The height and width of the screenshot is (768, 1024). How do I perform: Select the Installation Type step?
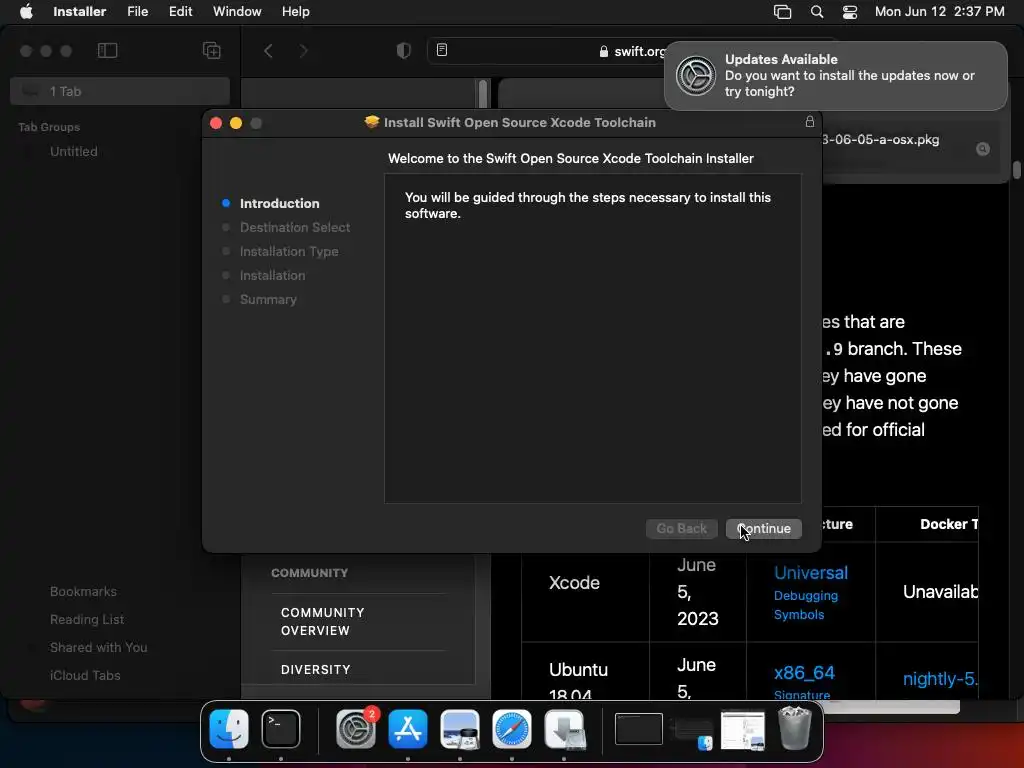click(x=289, y=251)
